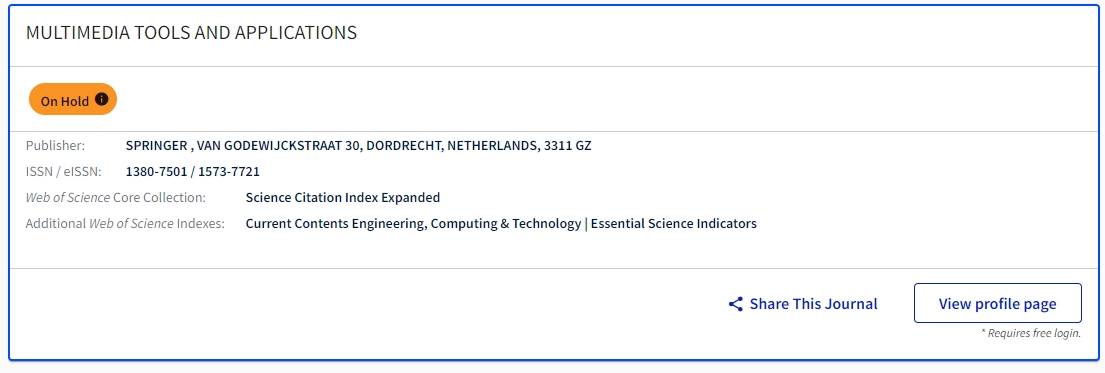This screenshot has height=373, width=1105.
Task: Click the ISSN / eISSN field label
Action: click(x=63, y=171)
